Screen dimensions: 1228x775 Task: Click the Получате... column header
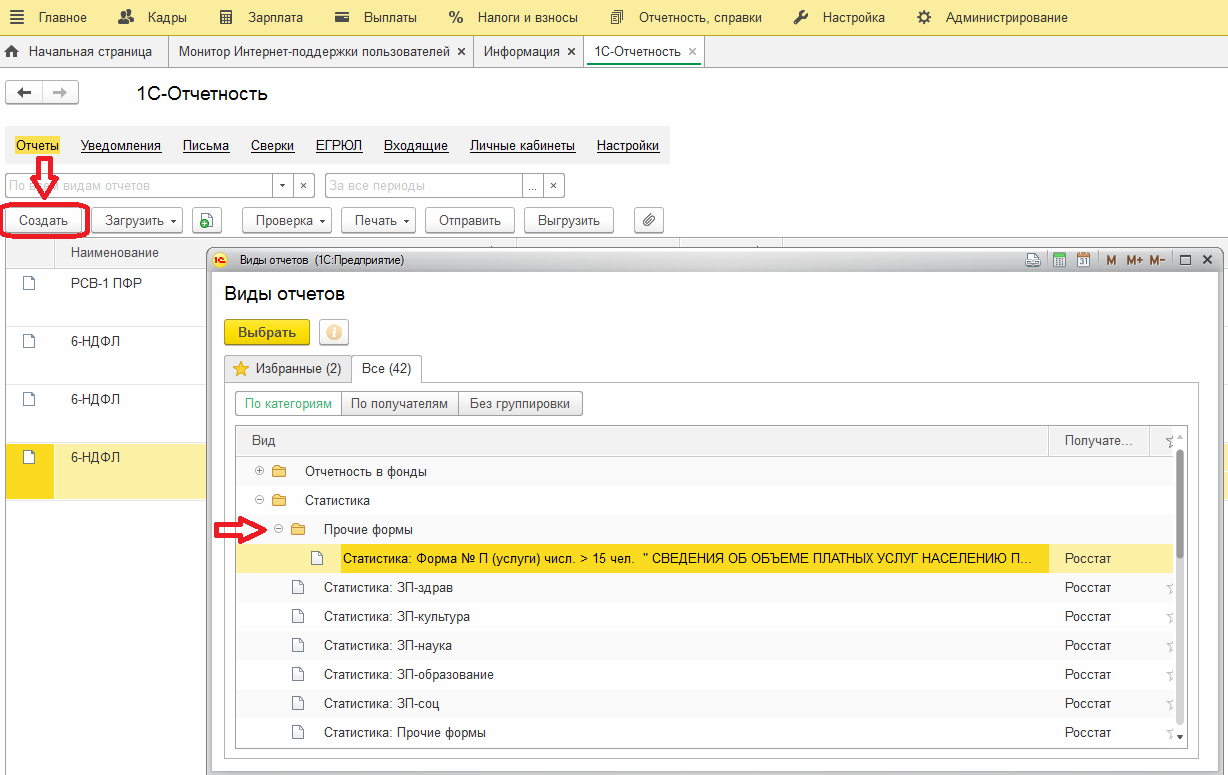click(x=1098, y=441)
